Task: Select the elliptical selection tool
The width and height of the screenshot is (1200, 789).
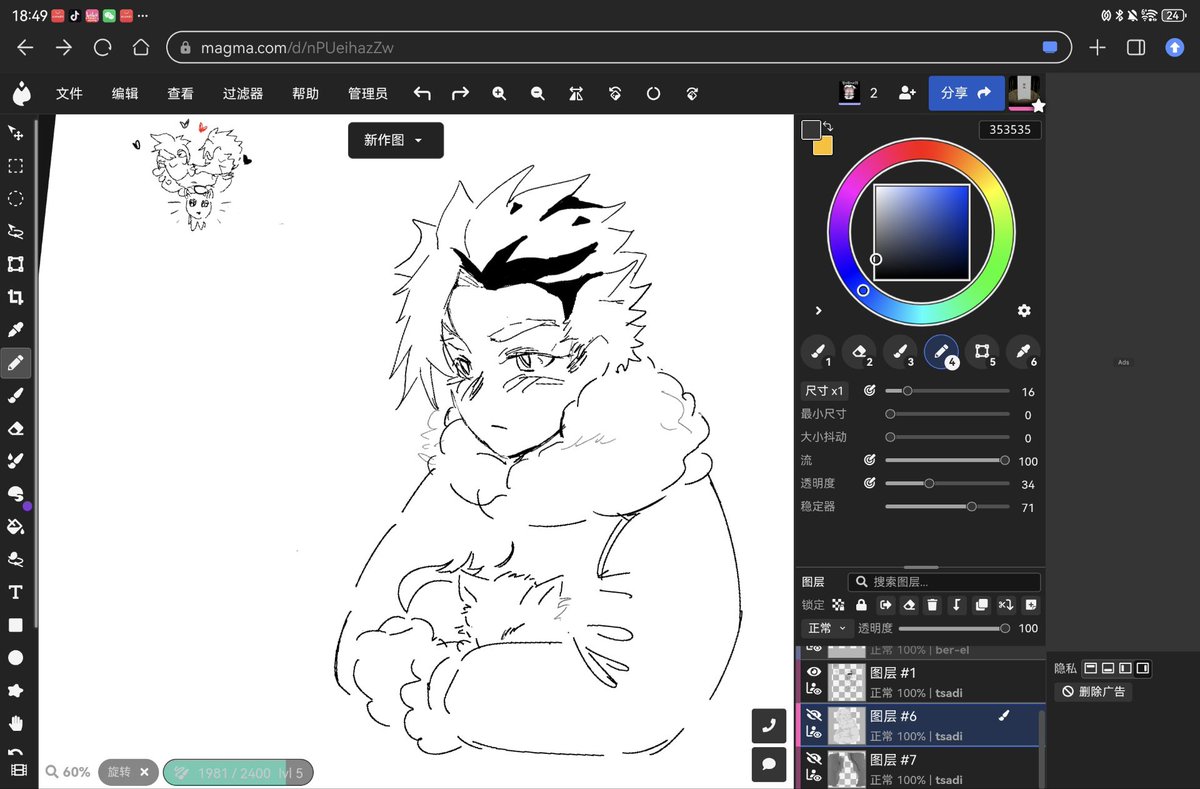Action: point(16,199)
